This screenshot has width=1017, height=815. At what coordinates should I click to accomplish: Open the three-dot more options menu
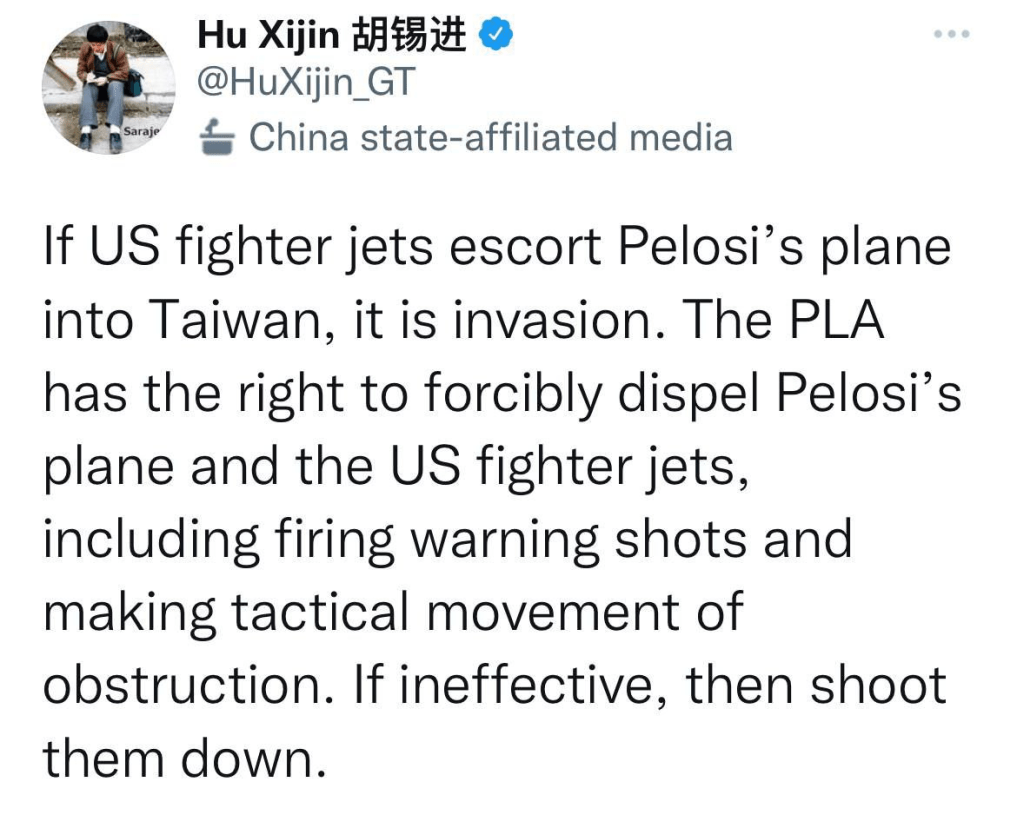[951, 34]
